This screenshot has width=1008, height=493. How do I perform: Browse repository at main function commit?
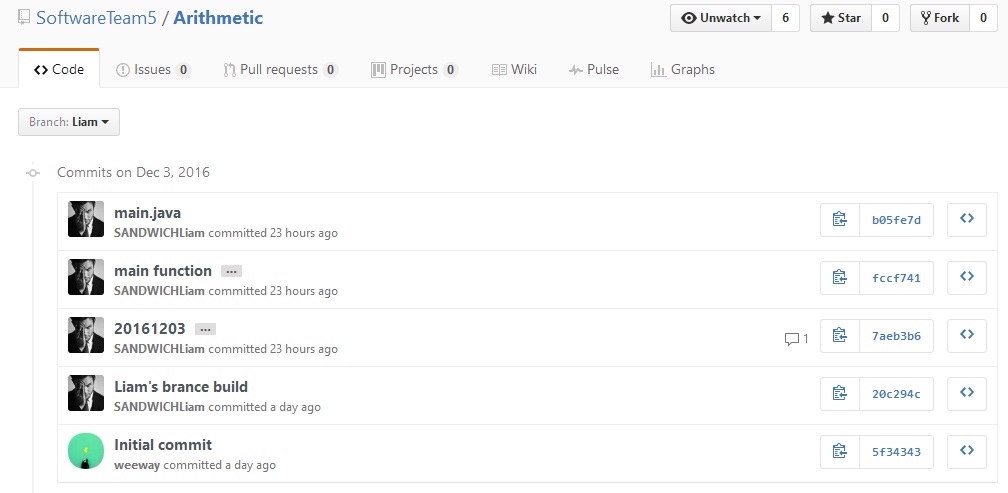[x=967, y=278]
